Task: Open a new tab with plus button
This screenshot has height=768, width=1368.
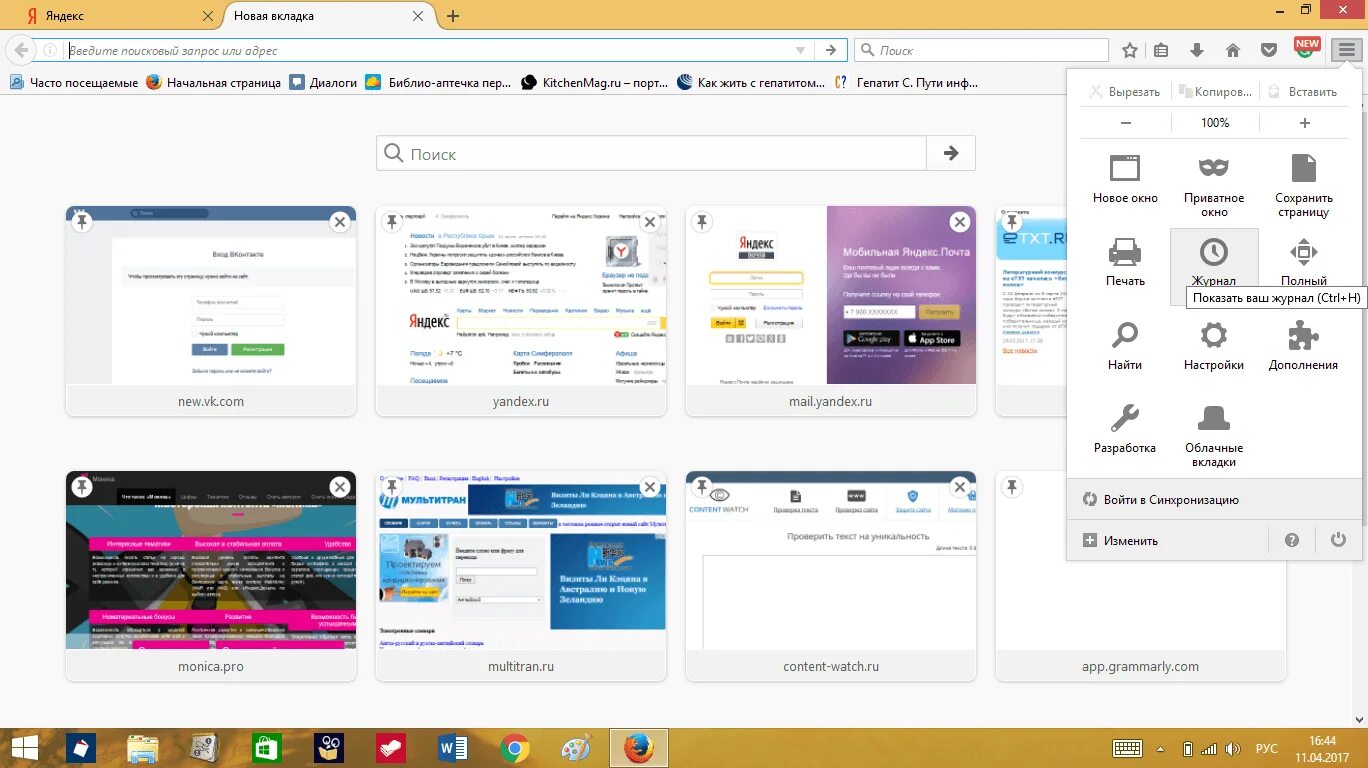Action: tap(453, 16)
